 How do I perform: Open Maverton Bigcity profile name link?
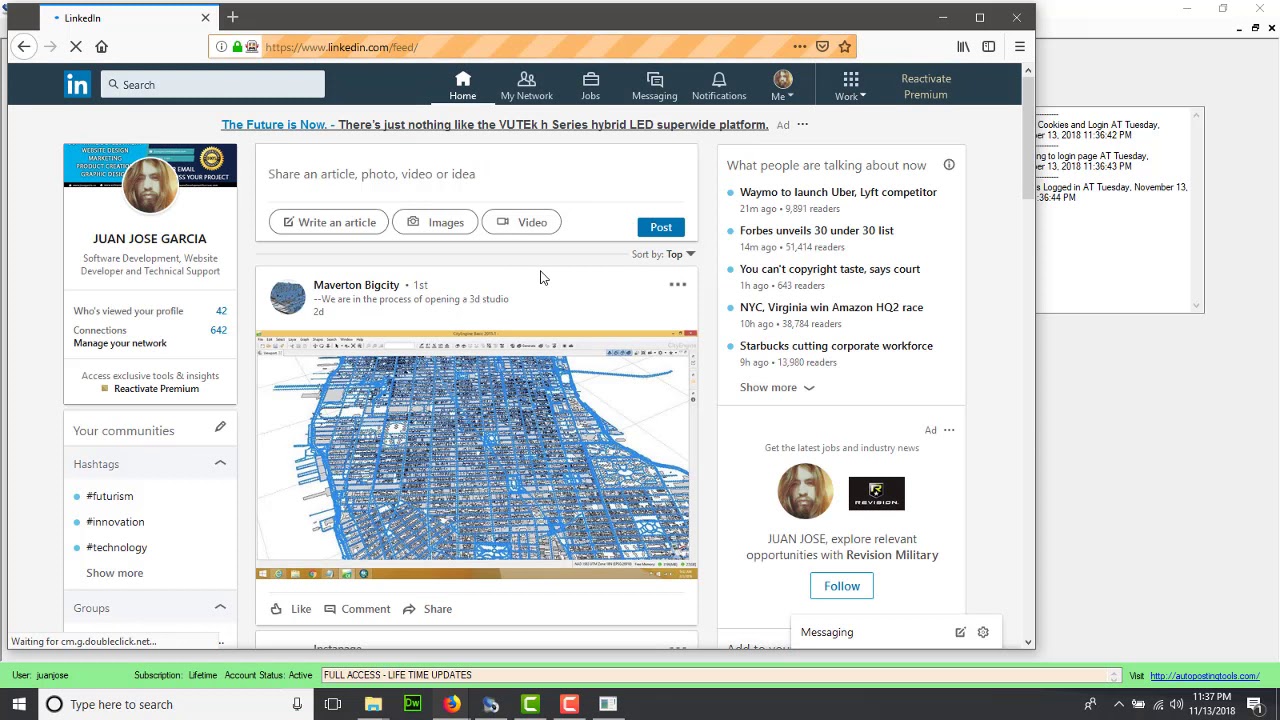[356, 285]
